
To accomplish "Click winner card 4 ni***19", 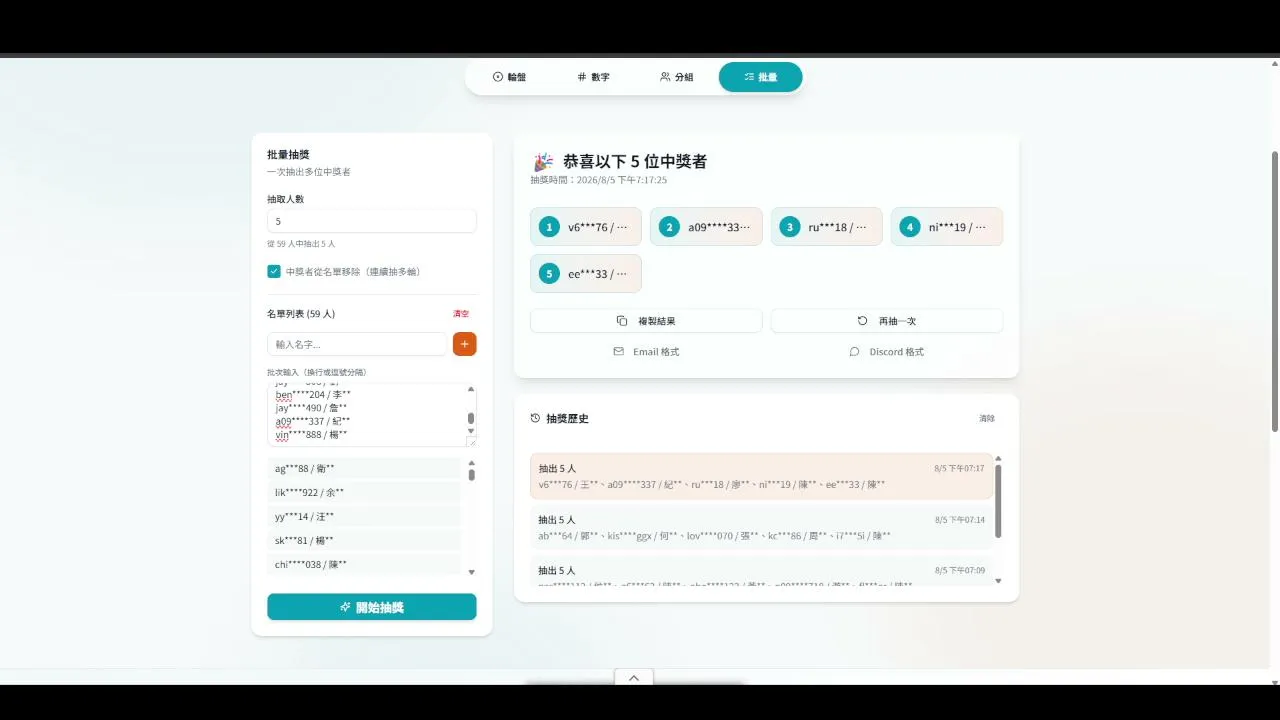I will 946,227.
